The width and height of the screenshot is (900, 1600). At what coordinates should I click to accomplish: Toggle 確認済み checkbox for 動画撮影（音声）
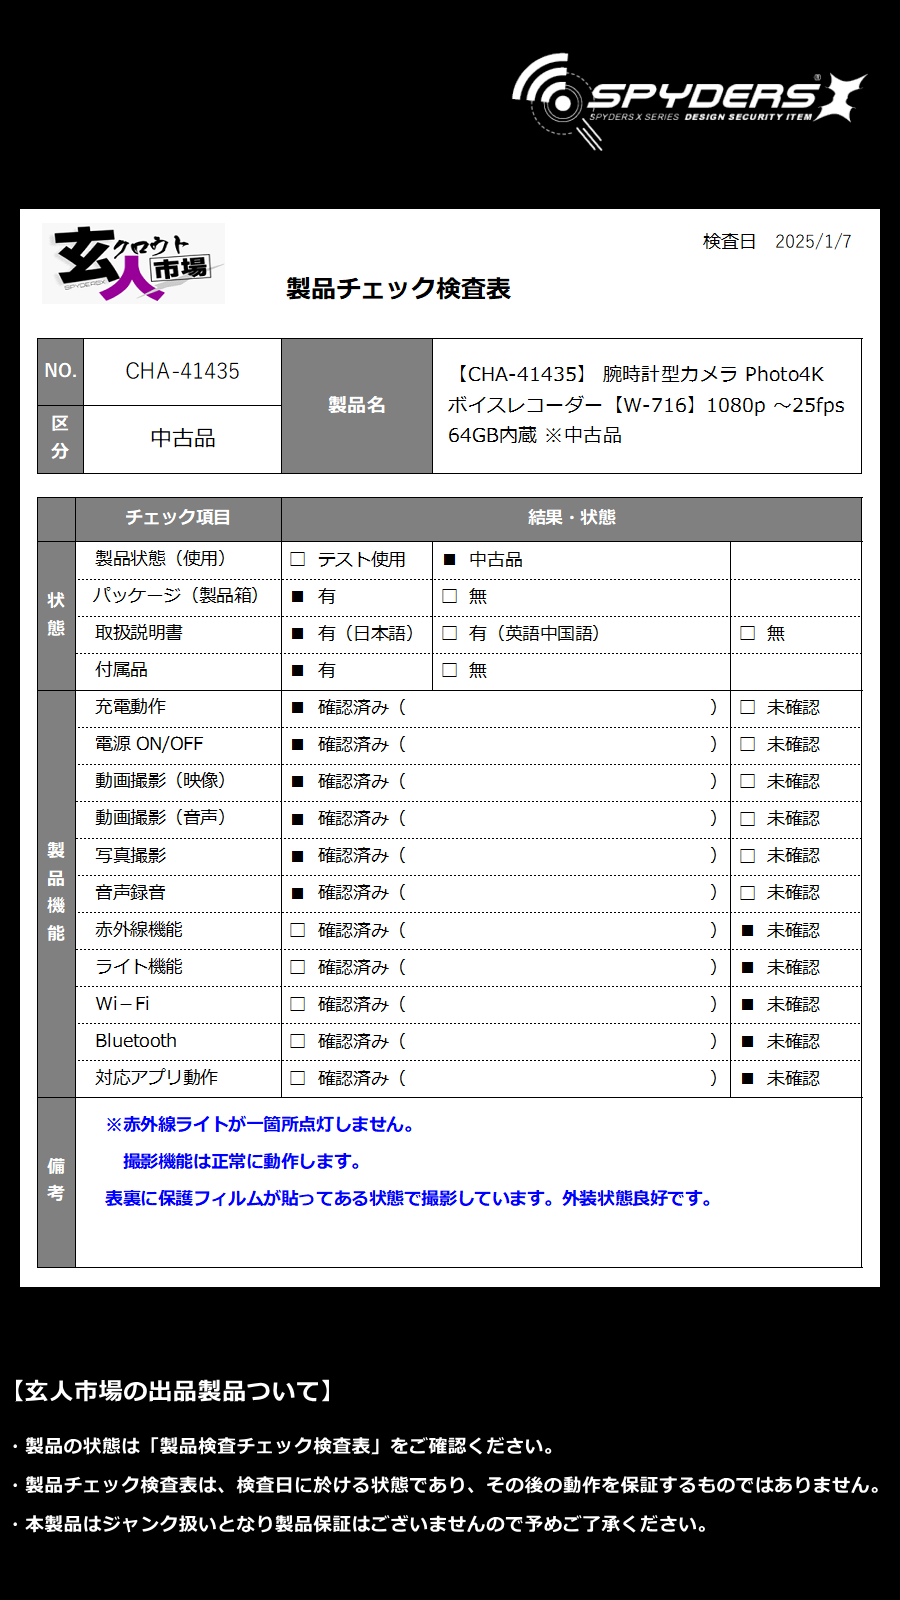tap(297, 818)
